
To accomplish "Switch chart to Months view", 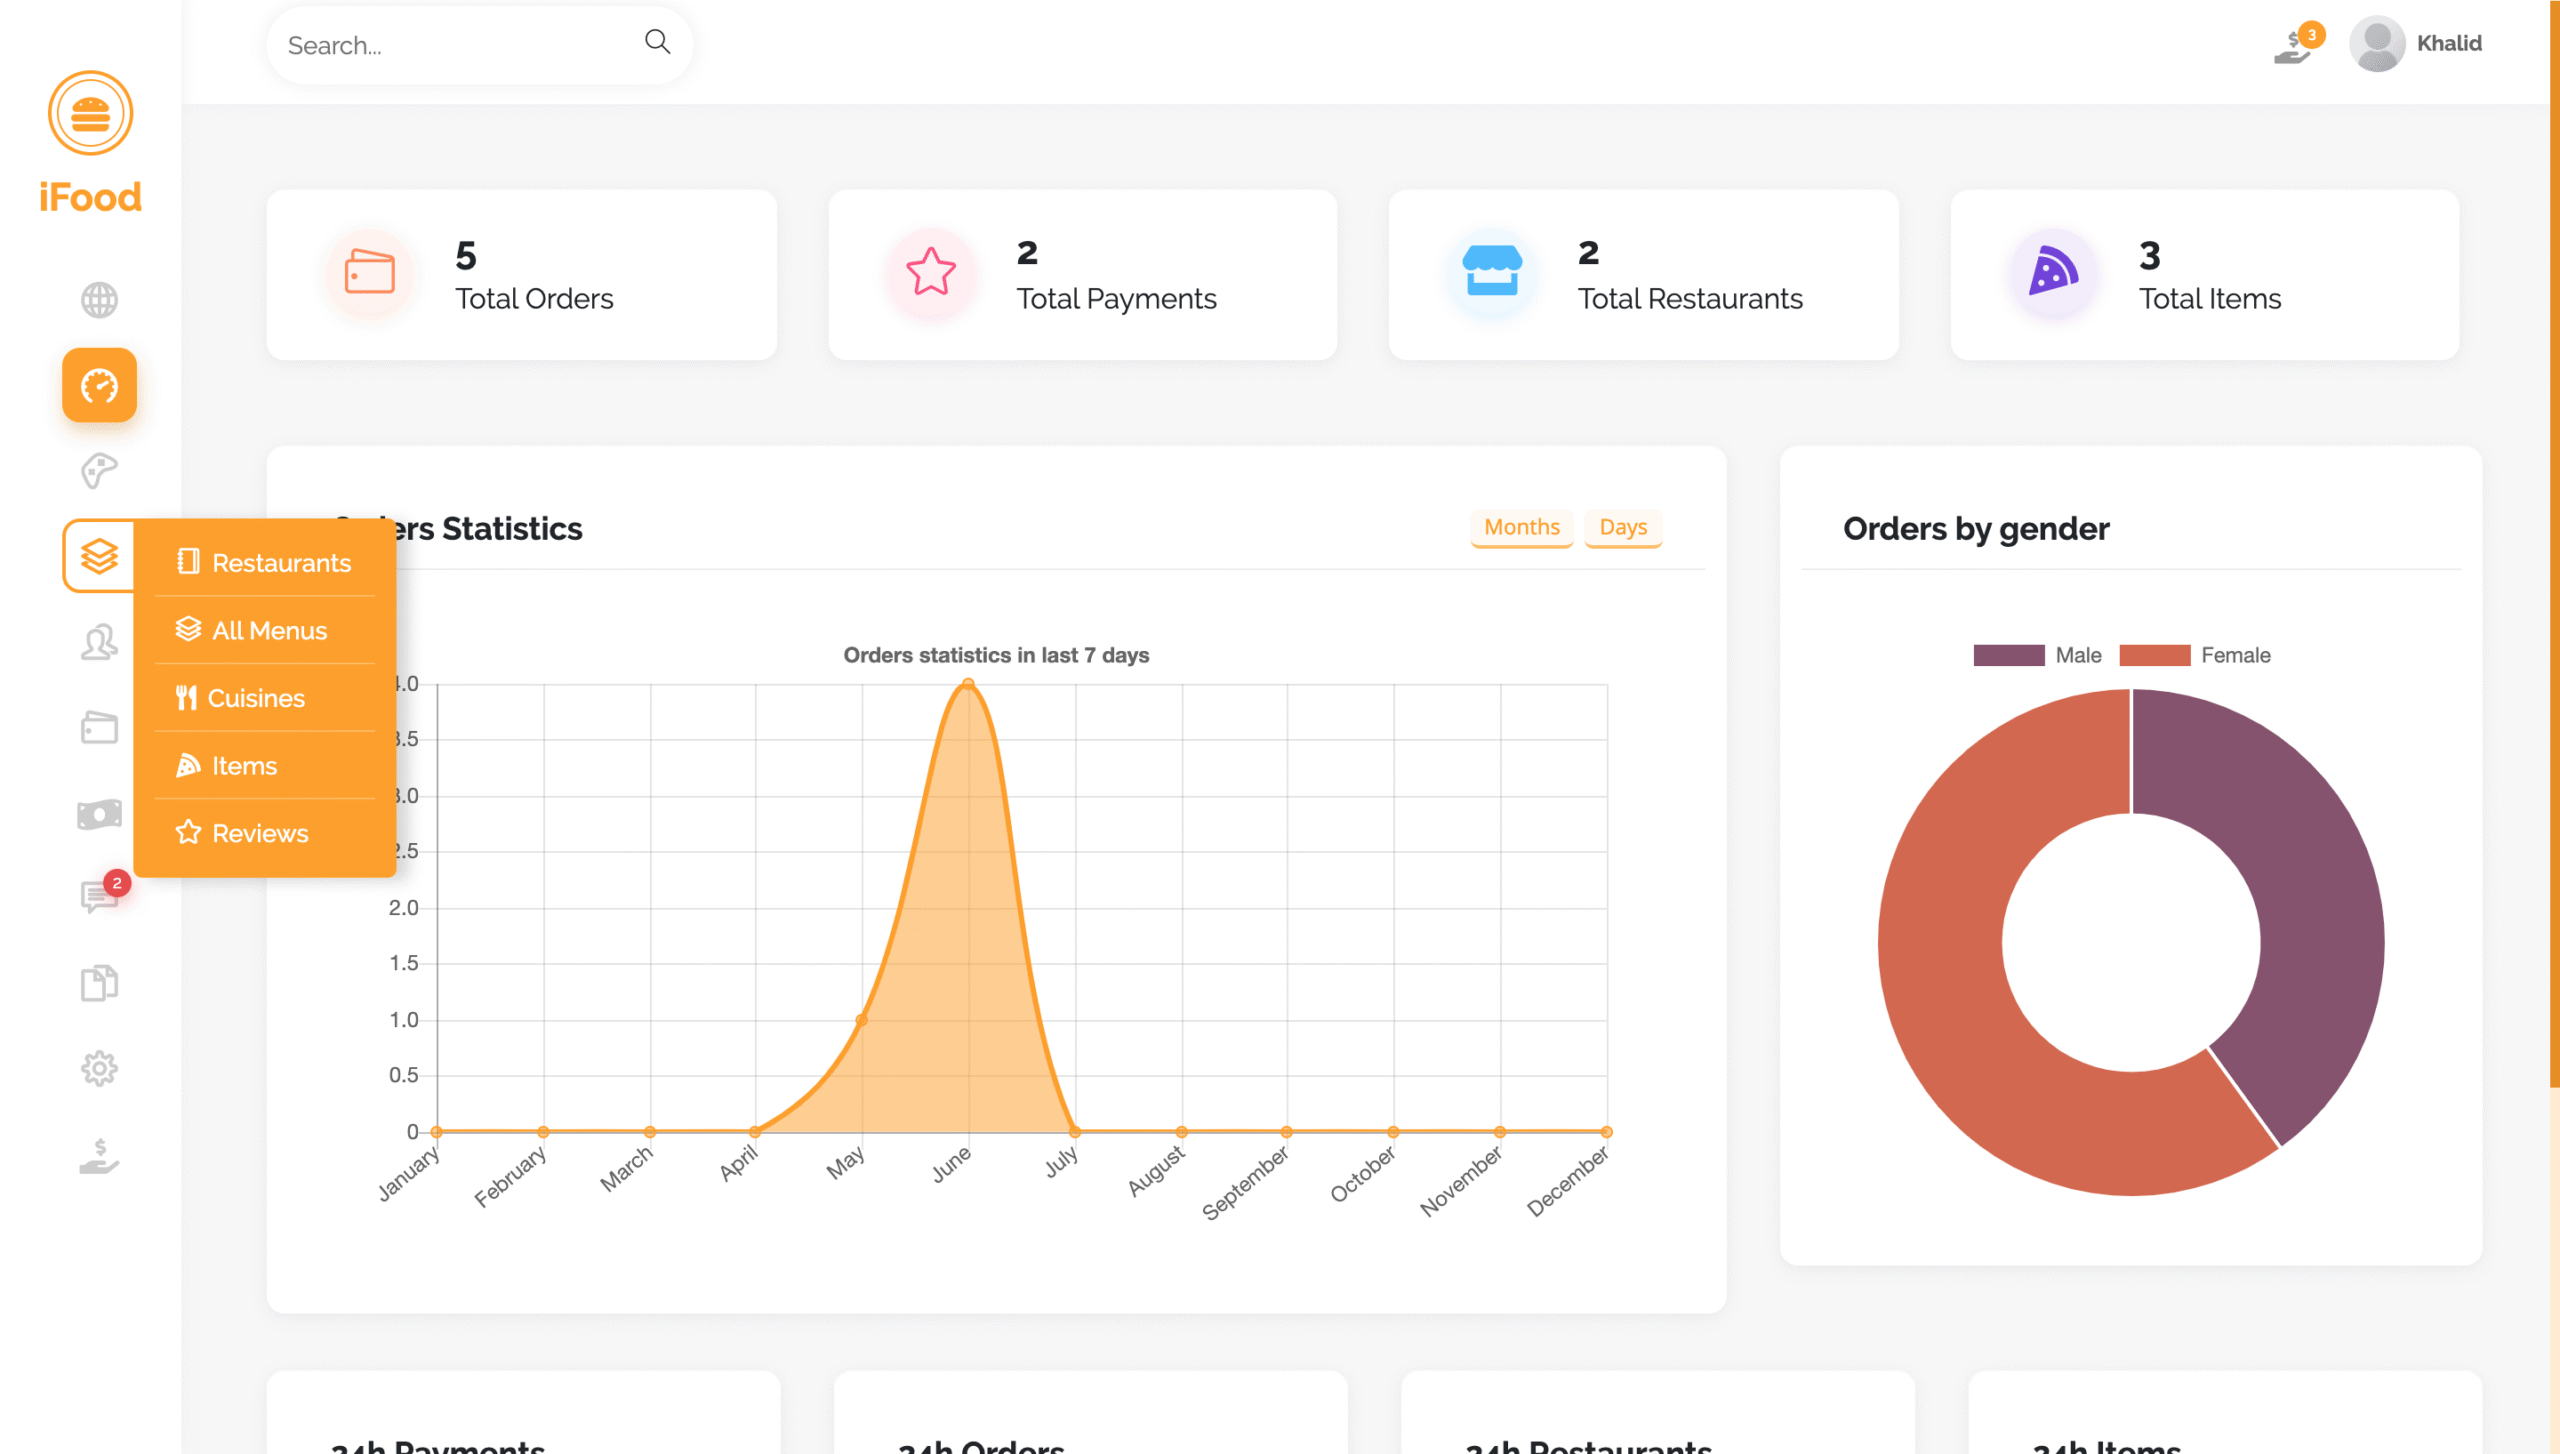I will (1521, 527).
